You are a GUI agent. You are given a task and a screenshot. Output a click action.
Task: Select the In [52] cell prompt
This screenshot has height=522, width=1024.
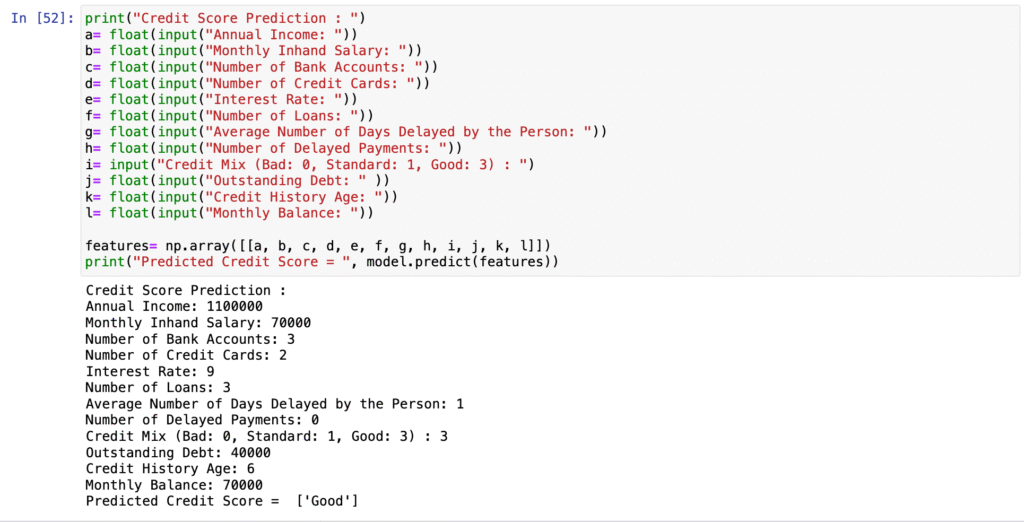pos(42,18)
